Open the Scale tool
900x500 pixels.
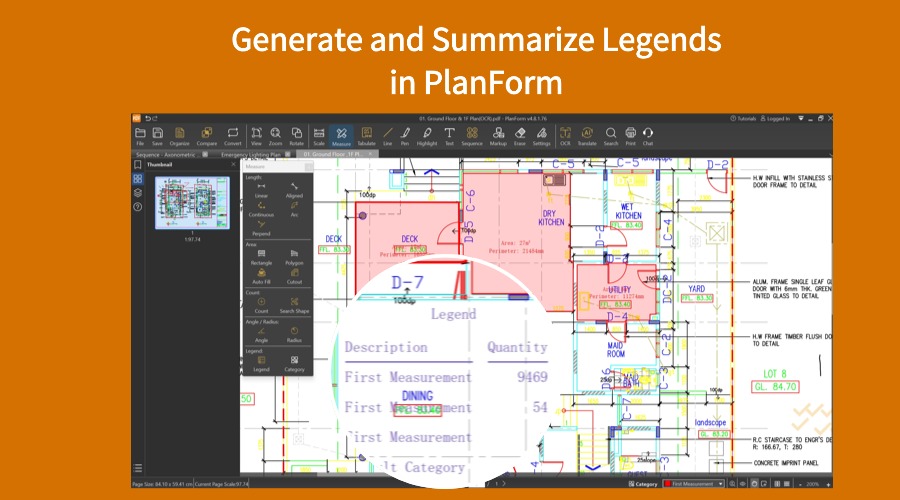pyautogui.click(x=319, y=137)
